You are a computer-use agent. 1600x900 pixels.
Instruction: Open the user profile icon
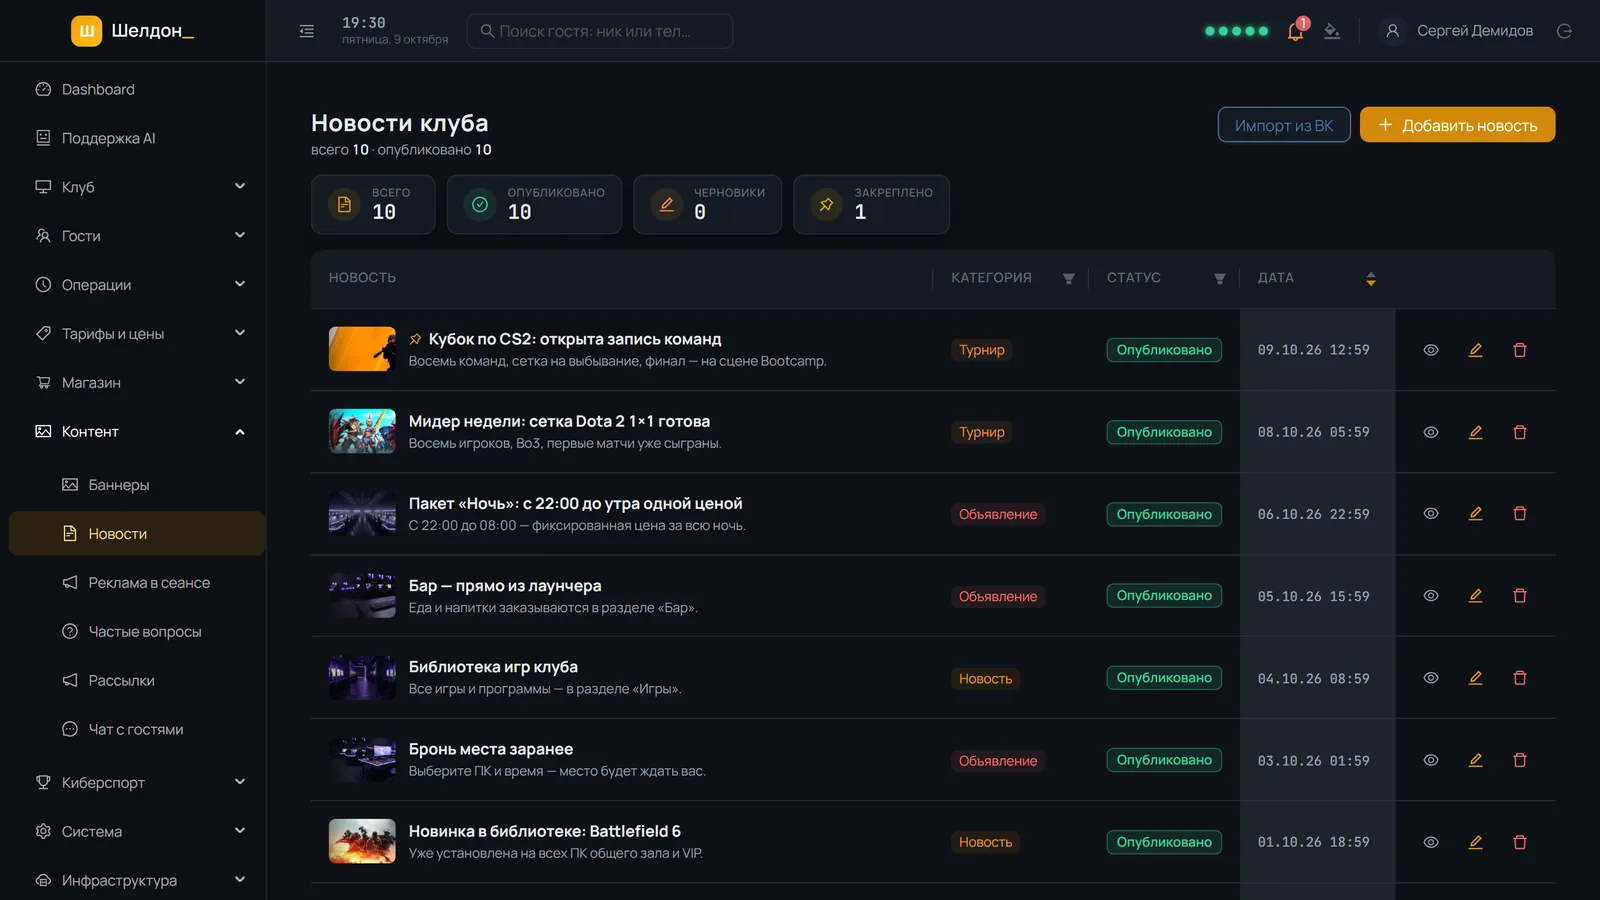tap(1392, 31)
